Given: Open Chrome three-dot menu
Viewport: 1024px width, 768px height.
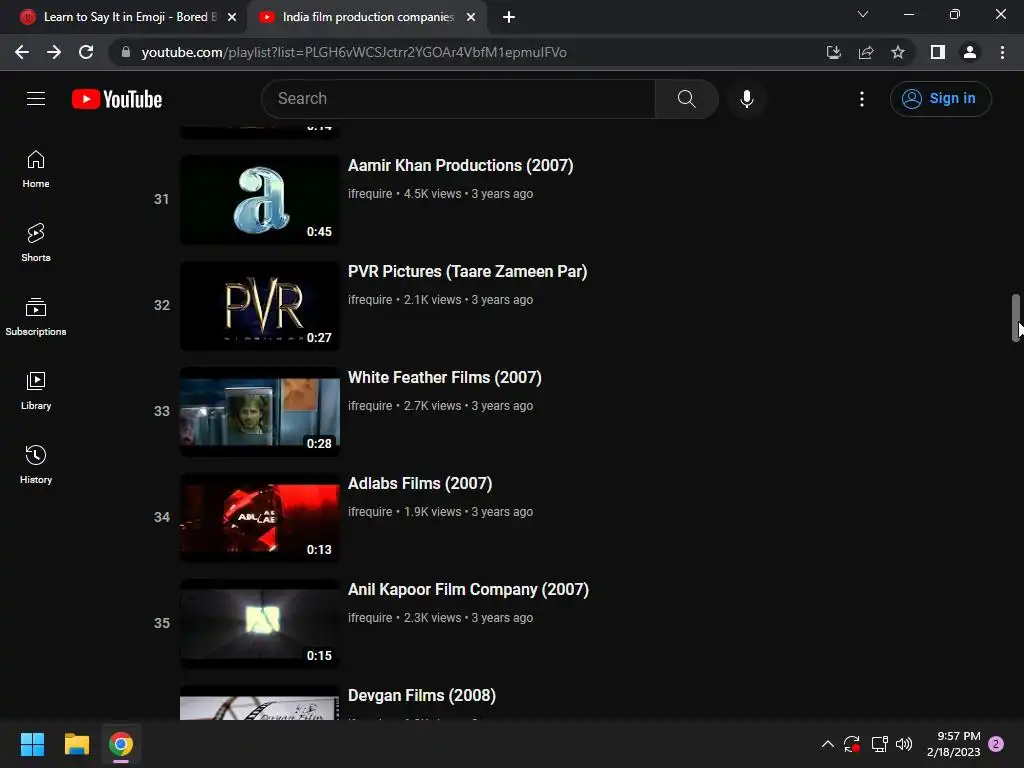Looking at the screenshot, I should pyautogui.click(x=1002, y=52).
